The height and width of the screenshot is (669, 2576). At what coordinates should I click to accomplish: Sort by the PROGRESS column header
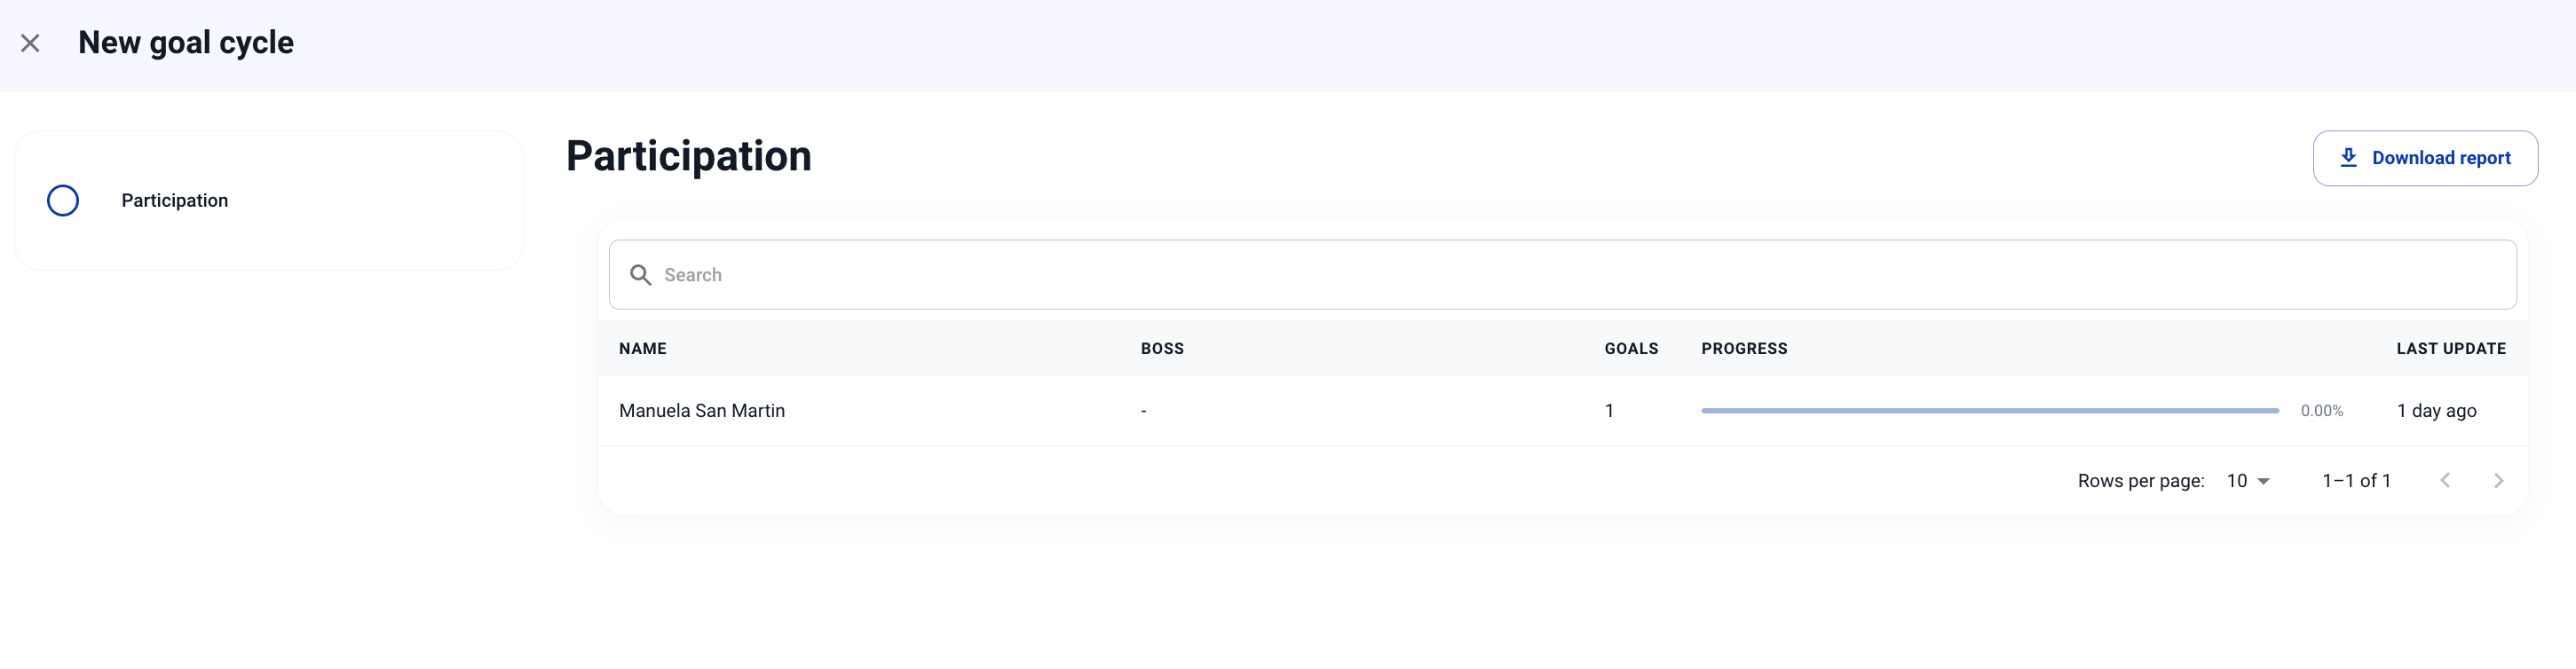[x=1744, y=349]
